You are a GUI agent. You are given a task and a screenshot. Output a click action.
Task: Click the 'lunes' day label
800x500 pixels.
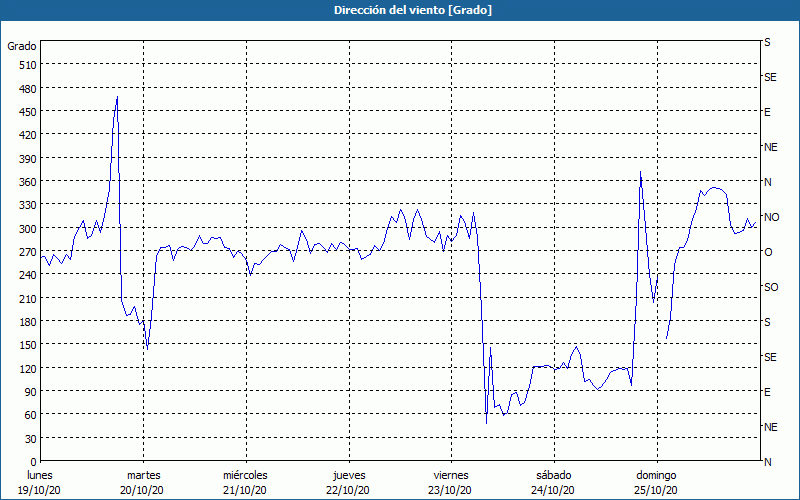40,475
